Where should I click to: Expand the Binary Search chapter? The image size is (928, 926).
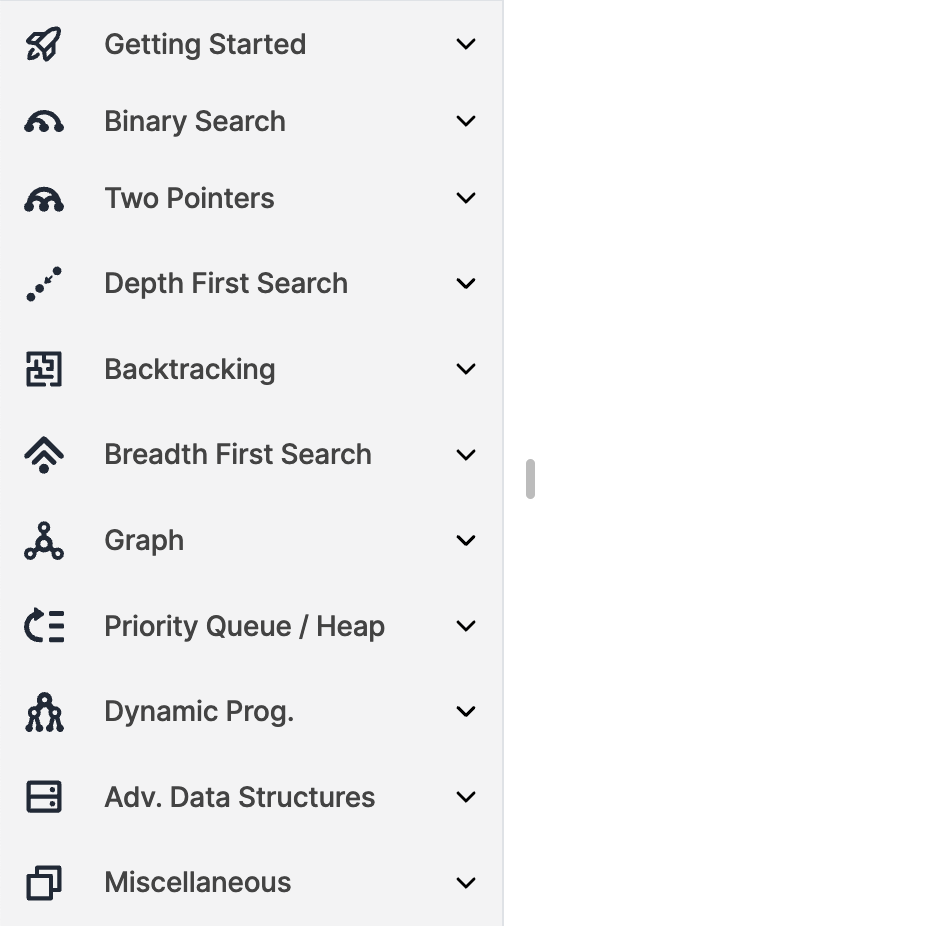pyautogui.click(x=466, y=120)
